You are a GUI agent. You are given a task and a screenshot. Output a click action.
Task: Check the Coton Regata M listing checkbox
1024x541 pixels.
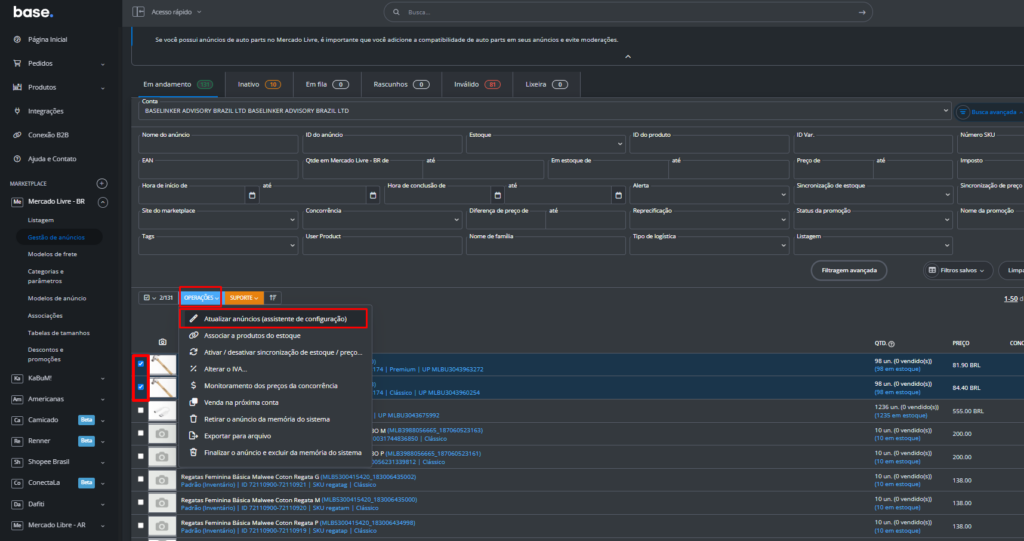140,502
